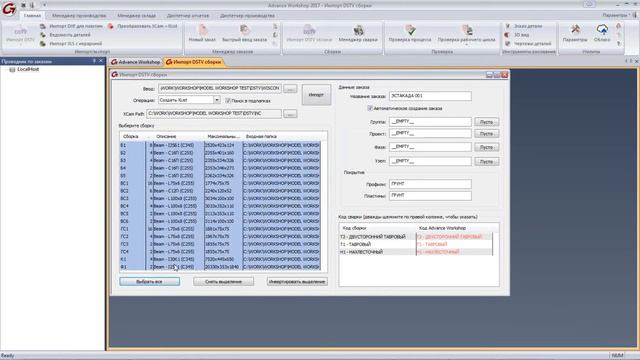Select the Импорт DSTV сборки document tab
The image size is (640, 360).
tap(194, 62)
